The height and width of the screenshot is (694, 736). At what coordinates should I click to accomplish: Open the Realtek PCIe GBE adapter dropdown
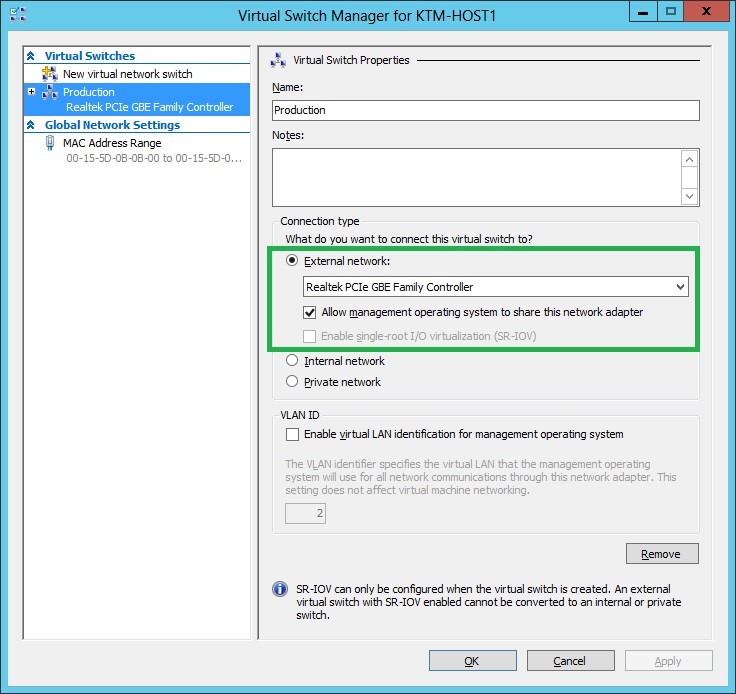point(680,287)
